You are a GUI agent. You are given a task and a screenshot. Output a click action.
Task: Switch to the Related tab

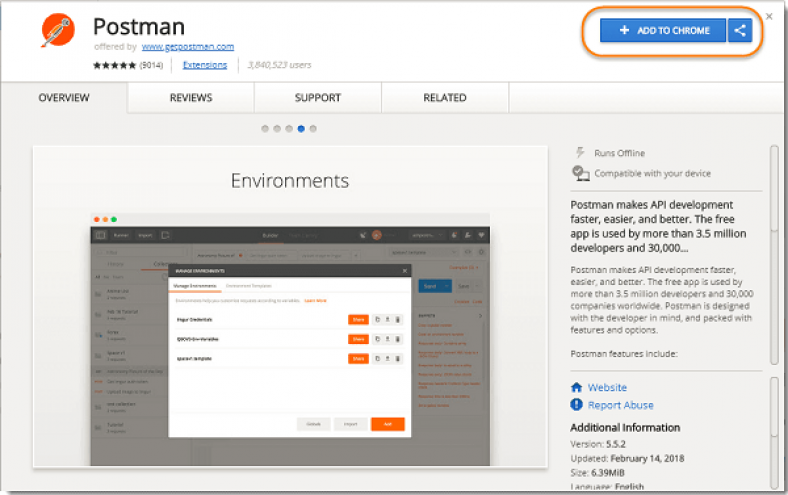click(445, 97)
